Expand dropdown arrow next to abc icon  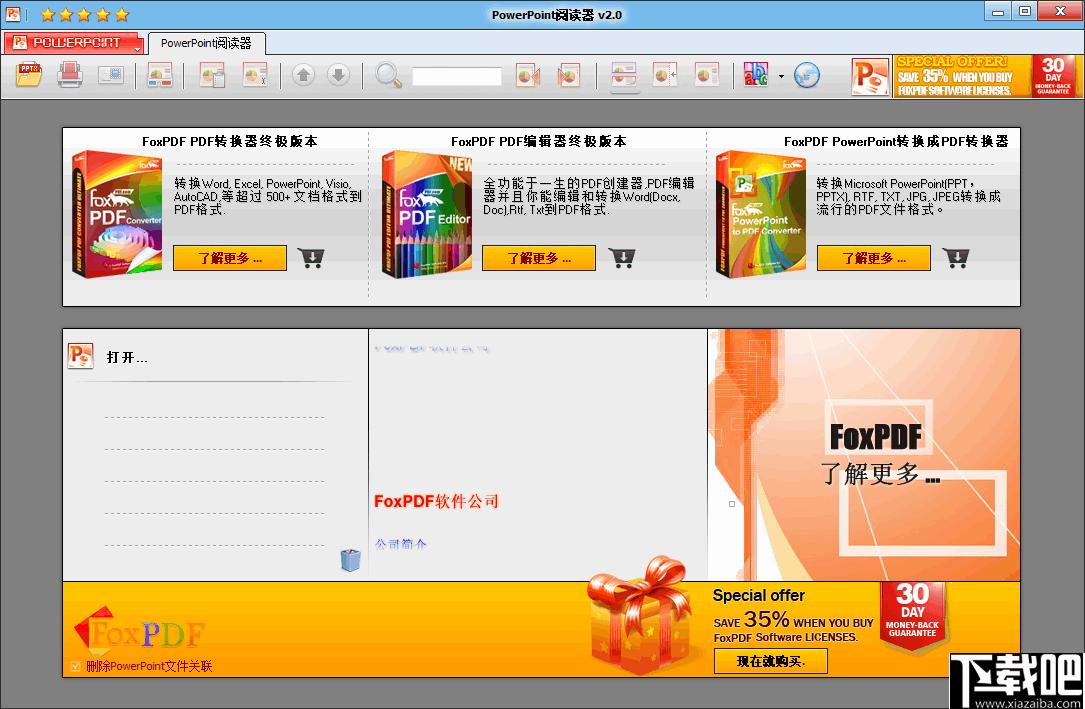781,76
